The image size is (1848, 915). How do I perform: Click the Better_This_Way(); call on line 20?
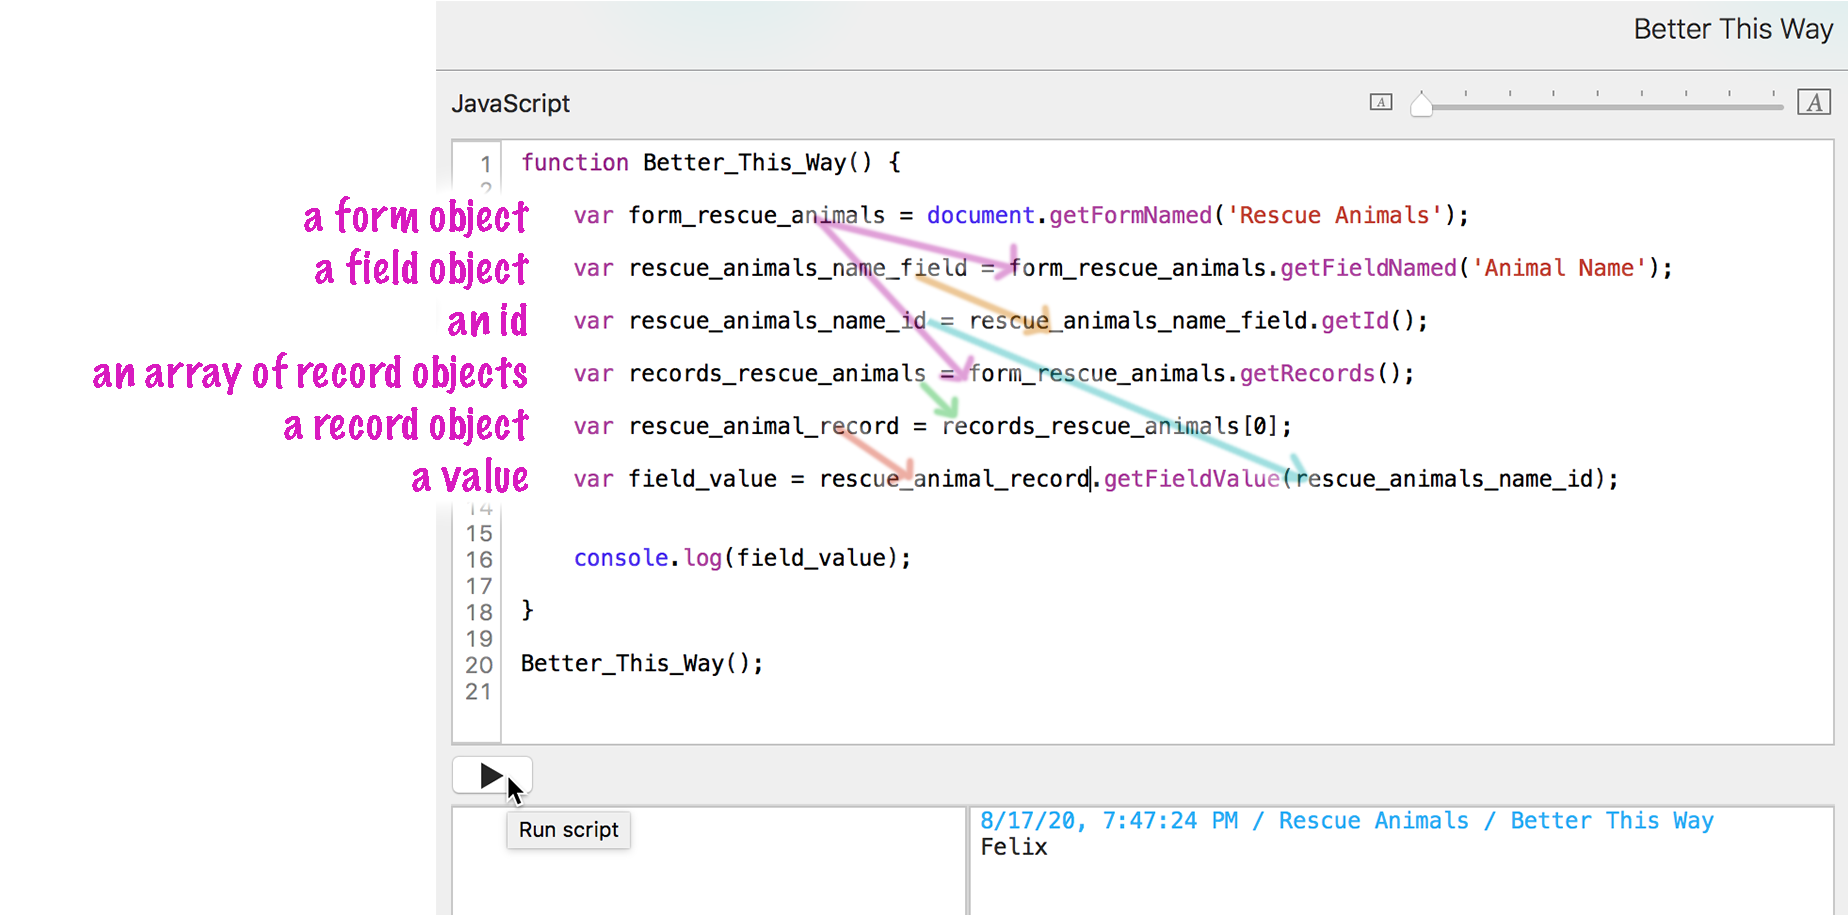pyautogui.click(x=641, y=664)
